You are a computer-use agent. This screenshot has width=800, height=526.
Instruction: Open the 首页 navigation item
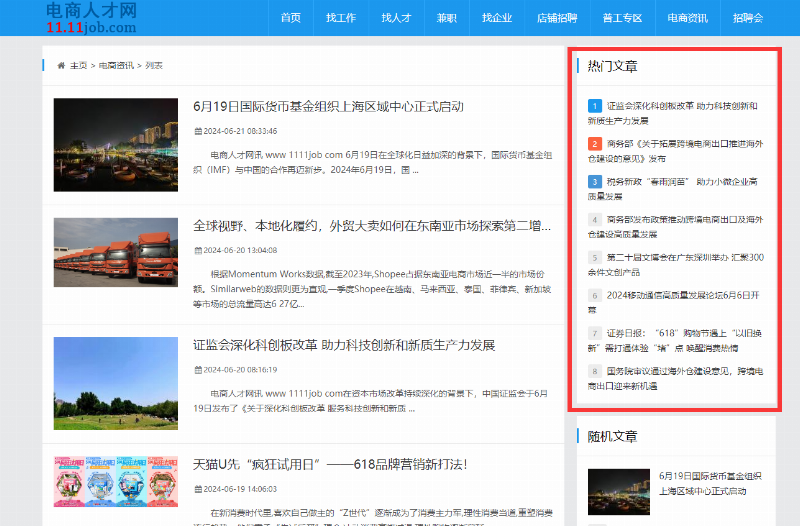point(291,18)
